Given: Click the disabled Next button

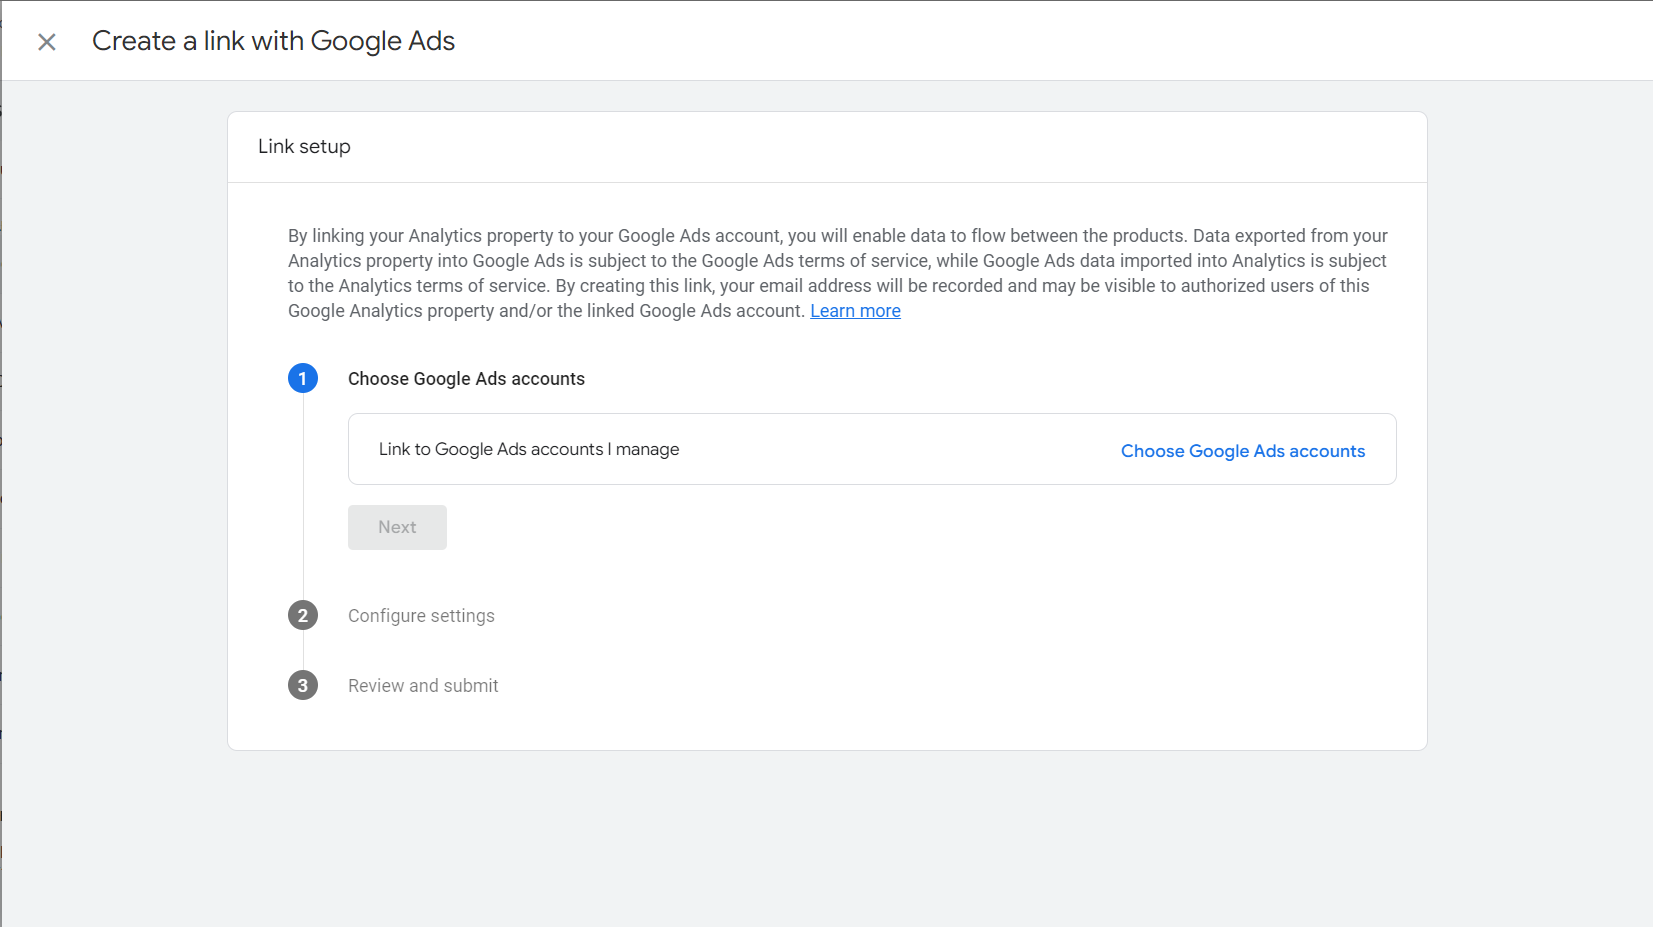Looking at the screenshot, I should point(397,527).
